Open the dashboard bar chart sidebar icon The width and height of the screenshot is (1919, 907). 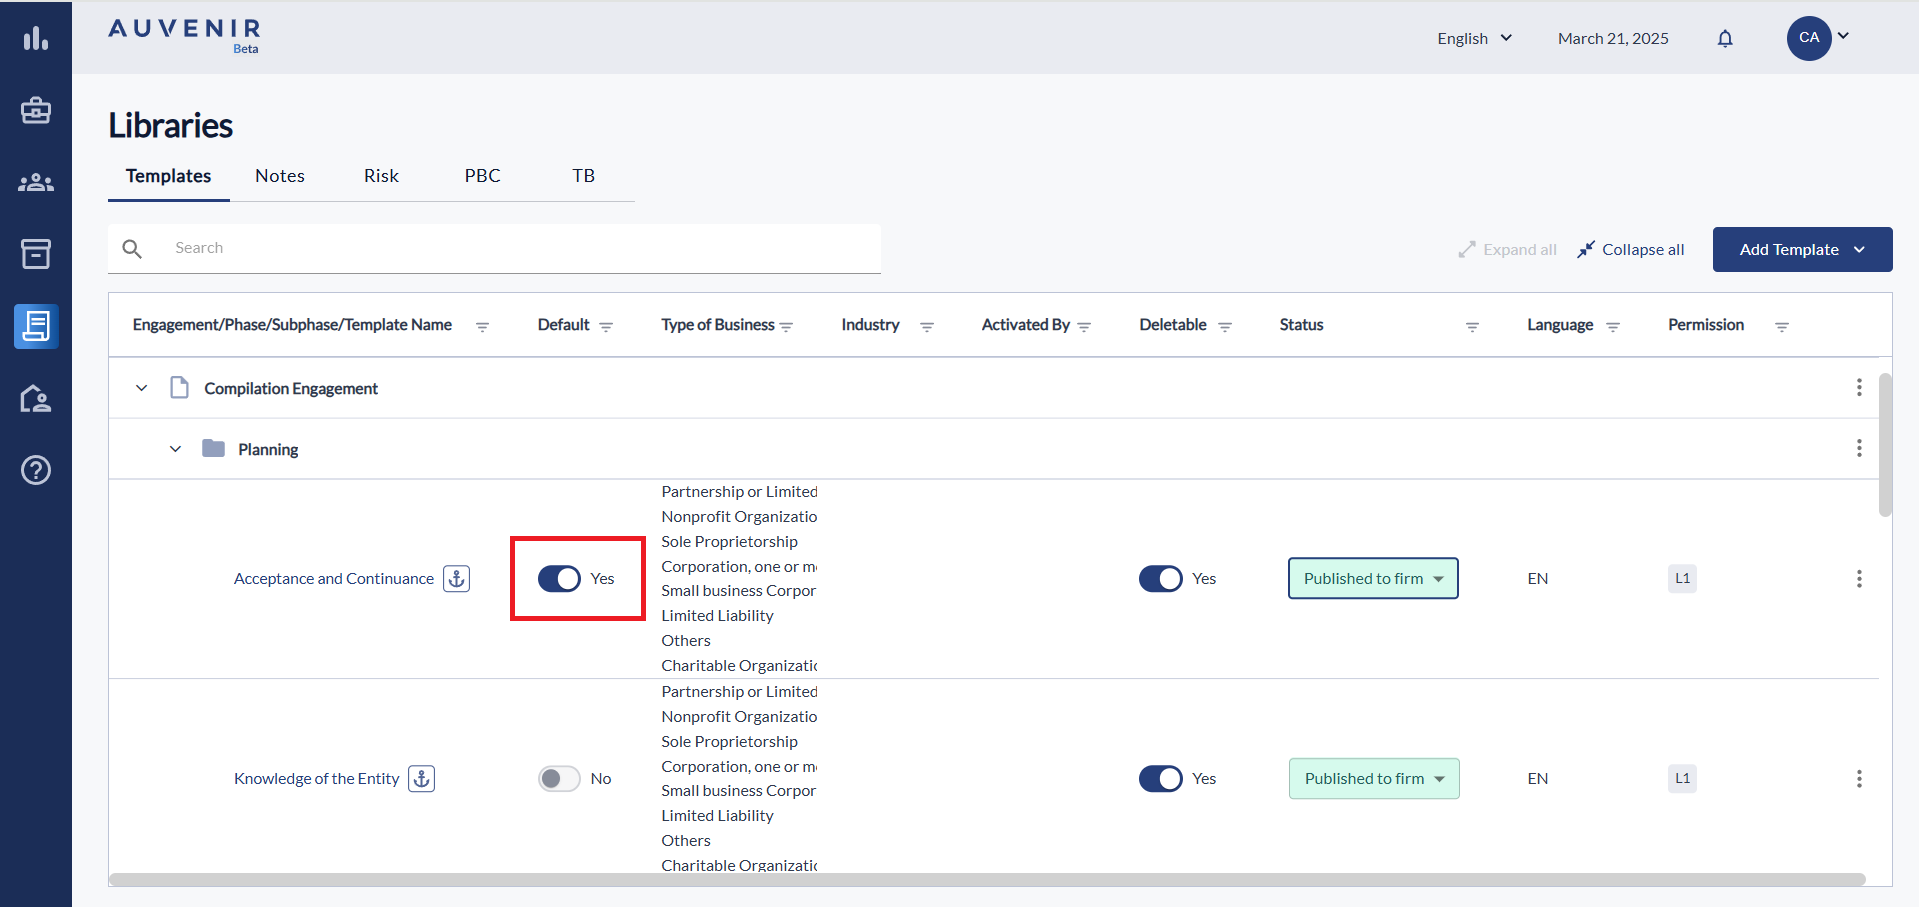(x=36, y=39)
